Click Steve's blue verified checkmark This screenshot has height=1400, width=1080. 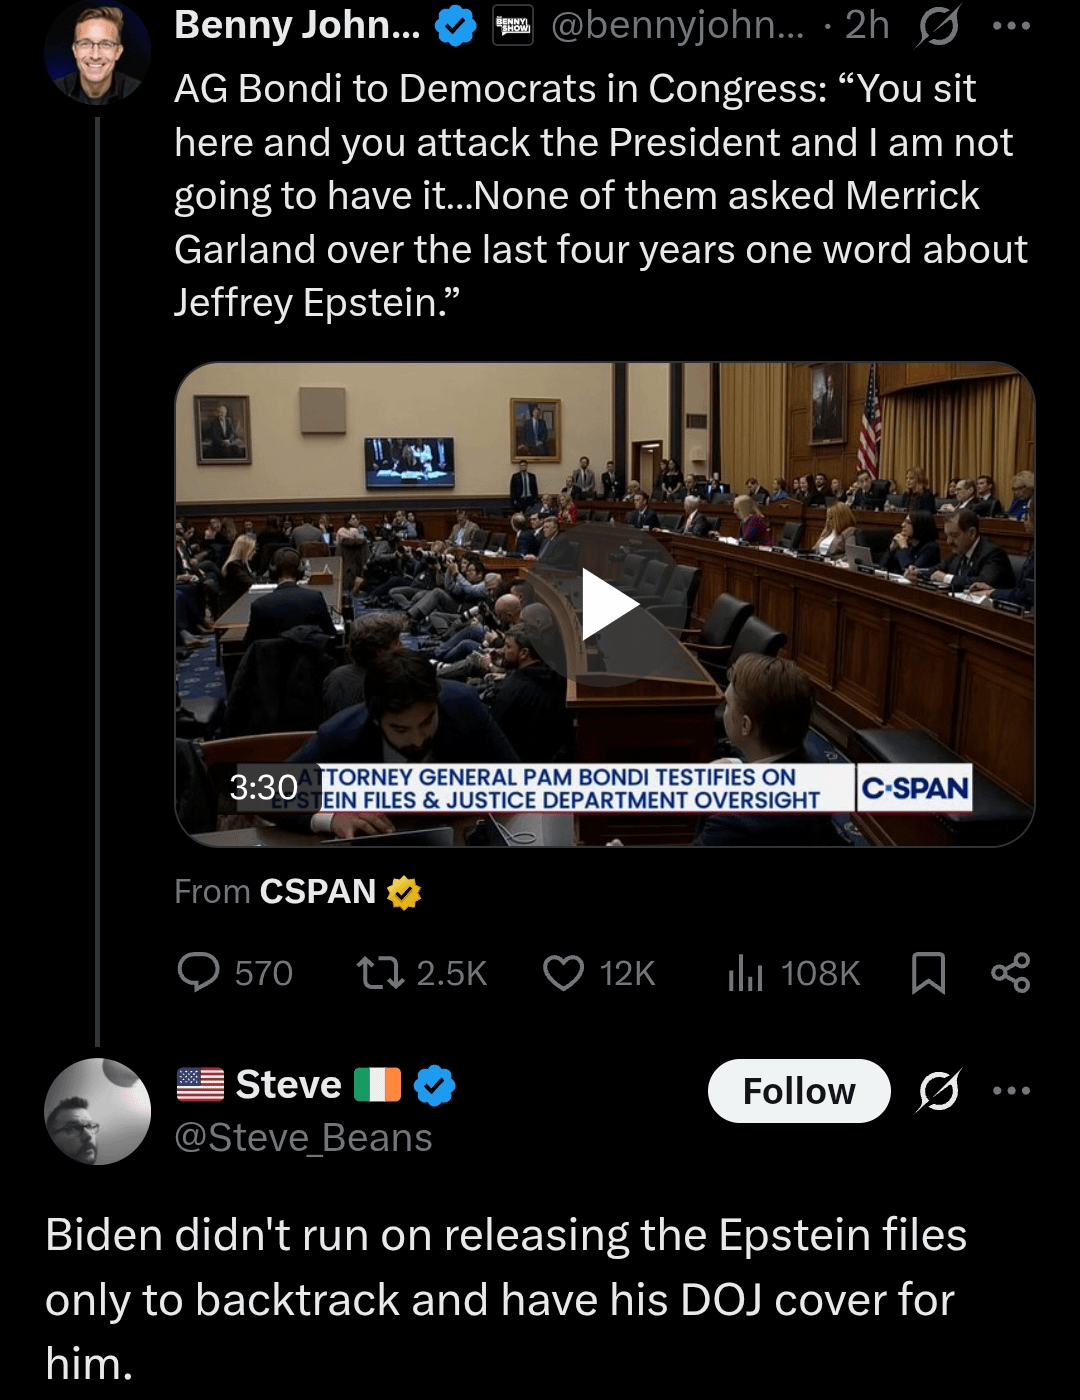tap(435, 1085)
